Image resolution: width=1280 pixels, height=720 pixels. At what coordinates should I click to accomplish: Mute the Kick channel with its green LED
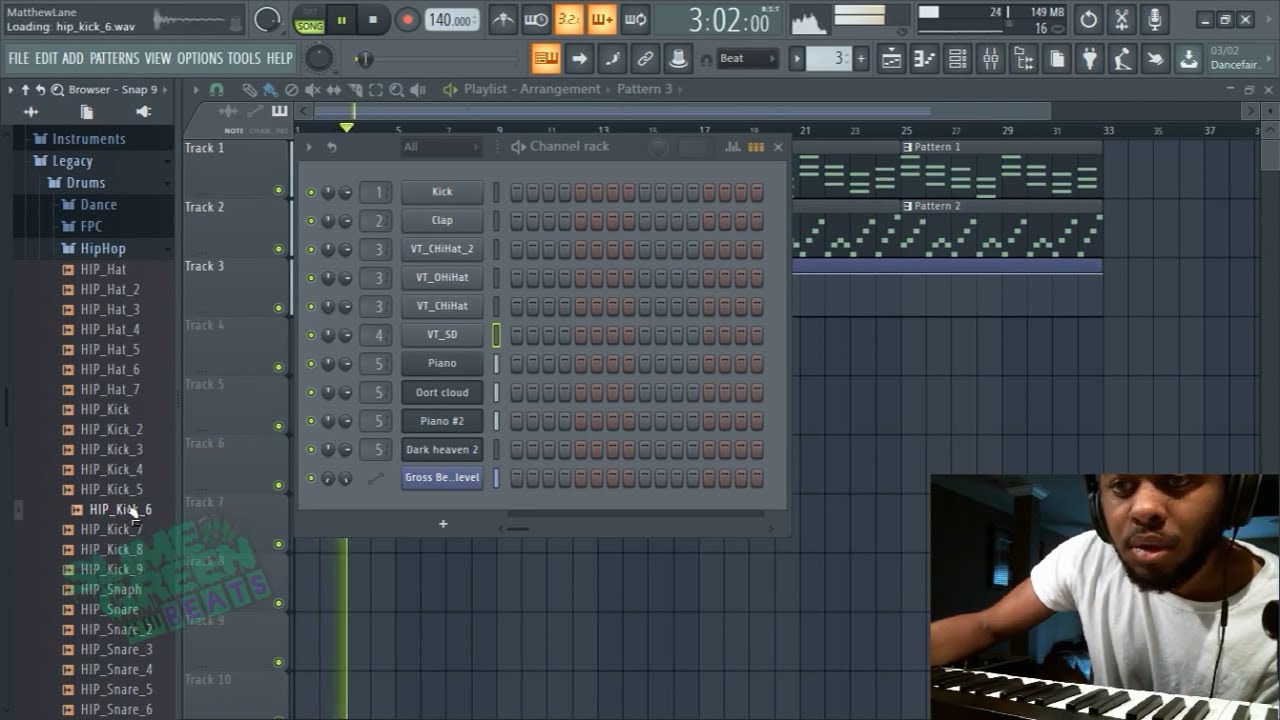[311, 192]
